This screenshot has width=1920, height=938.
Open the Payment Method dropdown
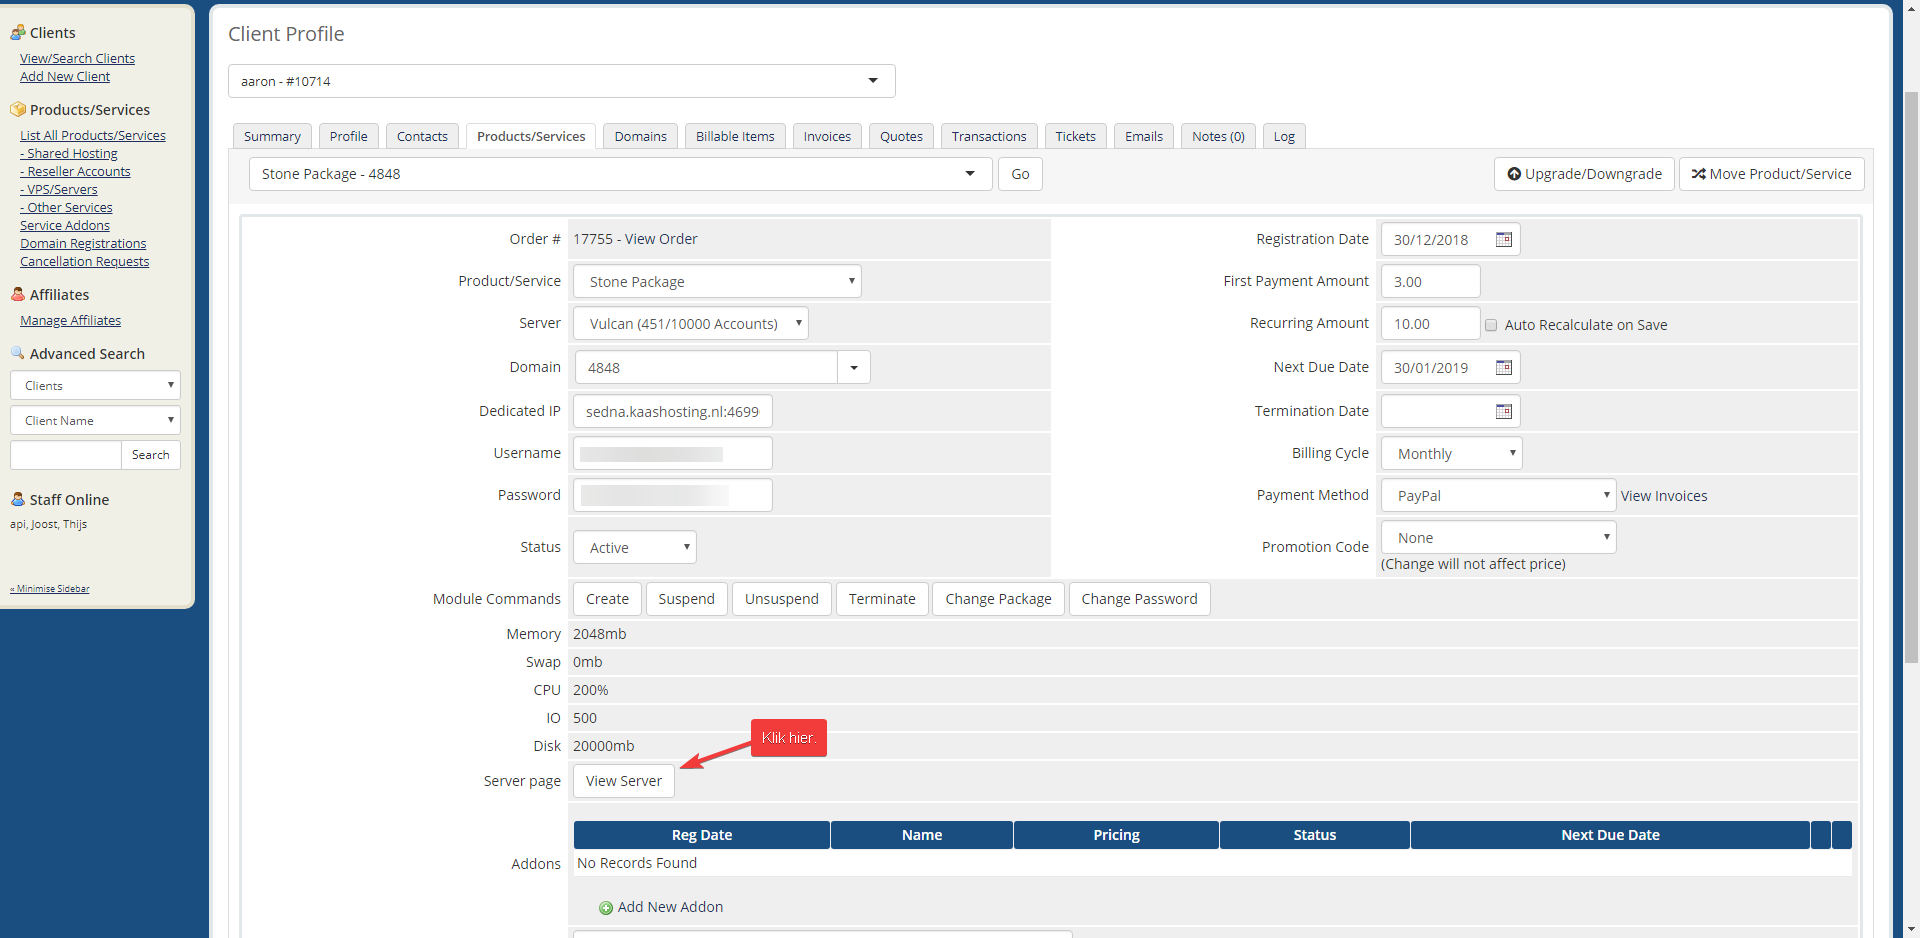click(1498, 496)
